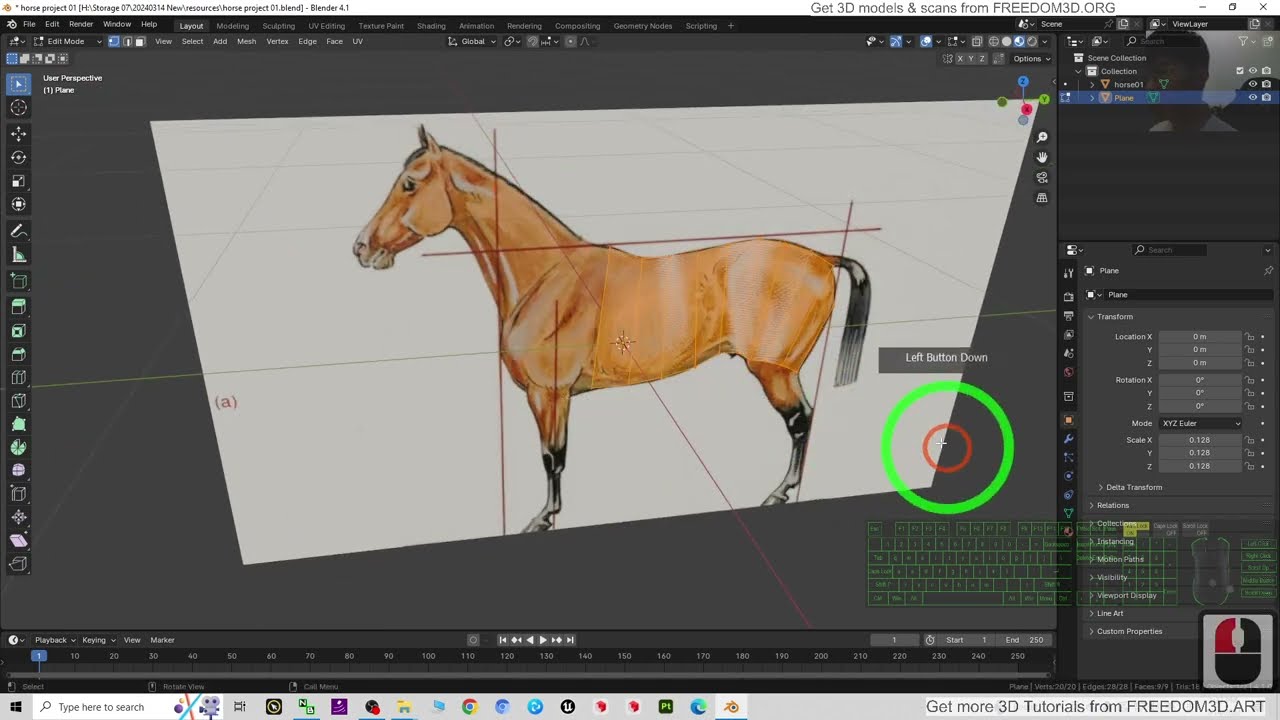This screenshot has width=1280, height=720.
Task: Select the Move tool
Action: coord(19,133)
